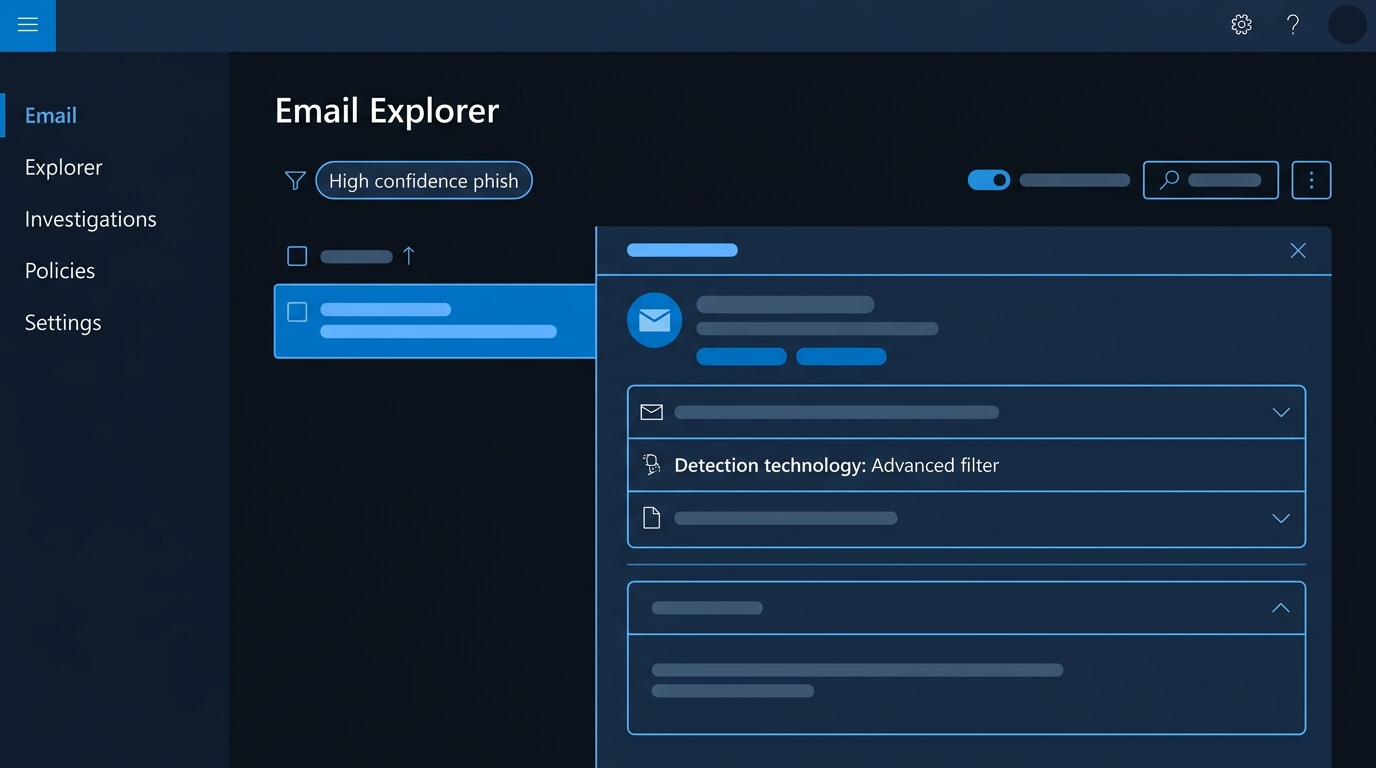Image resolution: width=1376 pixels, height=768 pixels.
Task: Click the filter funnel icon
Action: point(295,181)
